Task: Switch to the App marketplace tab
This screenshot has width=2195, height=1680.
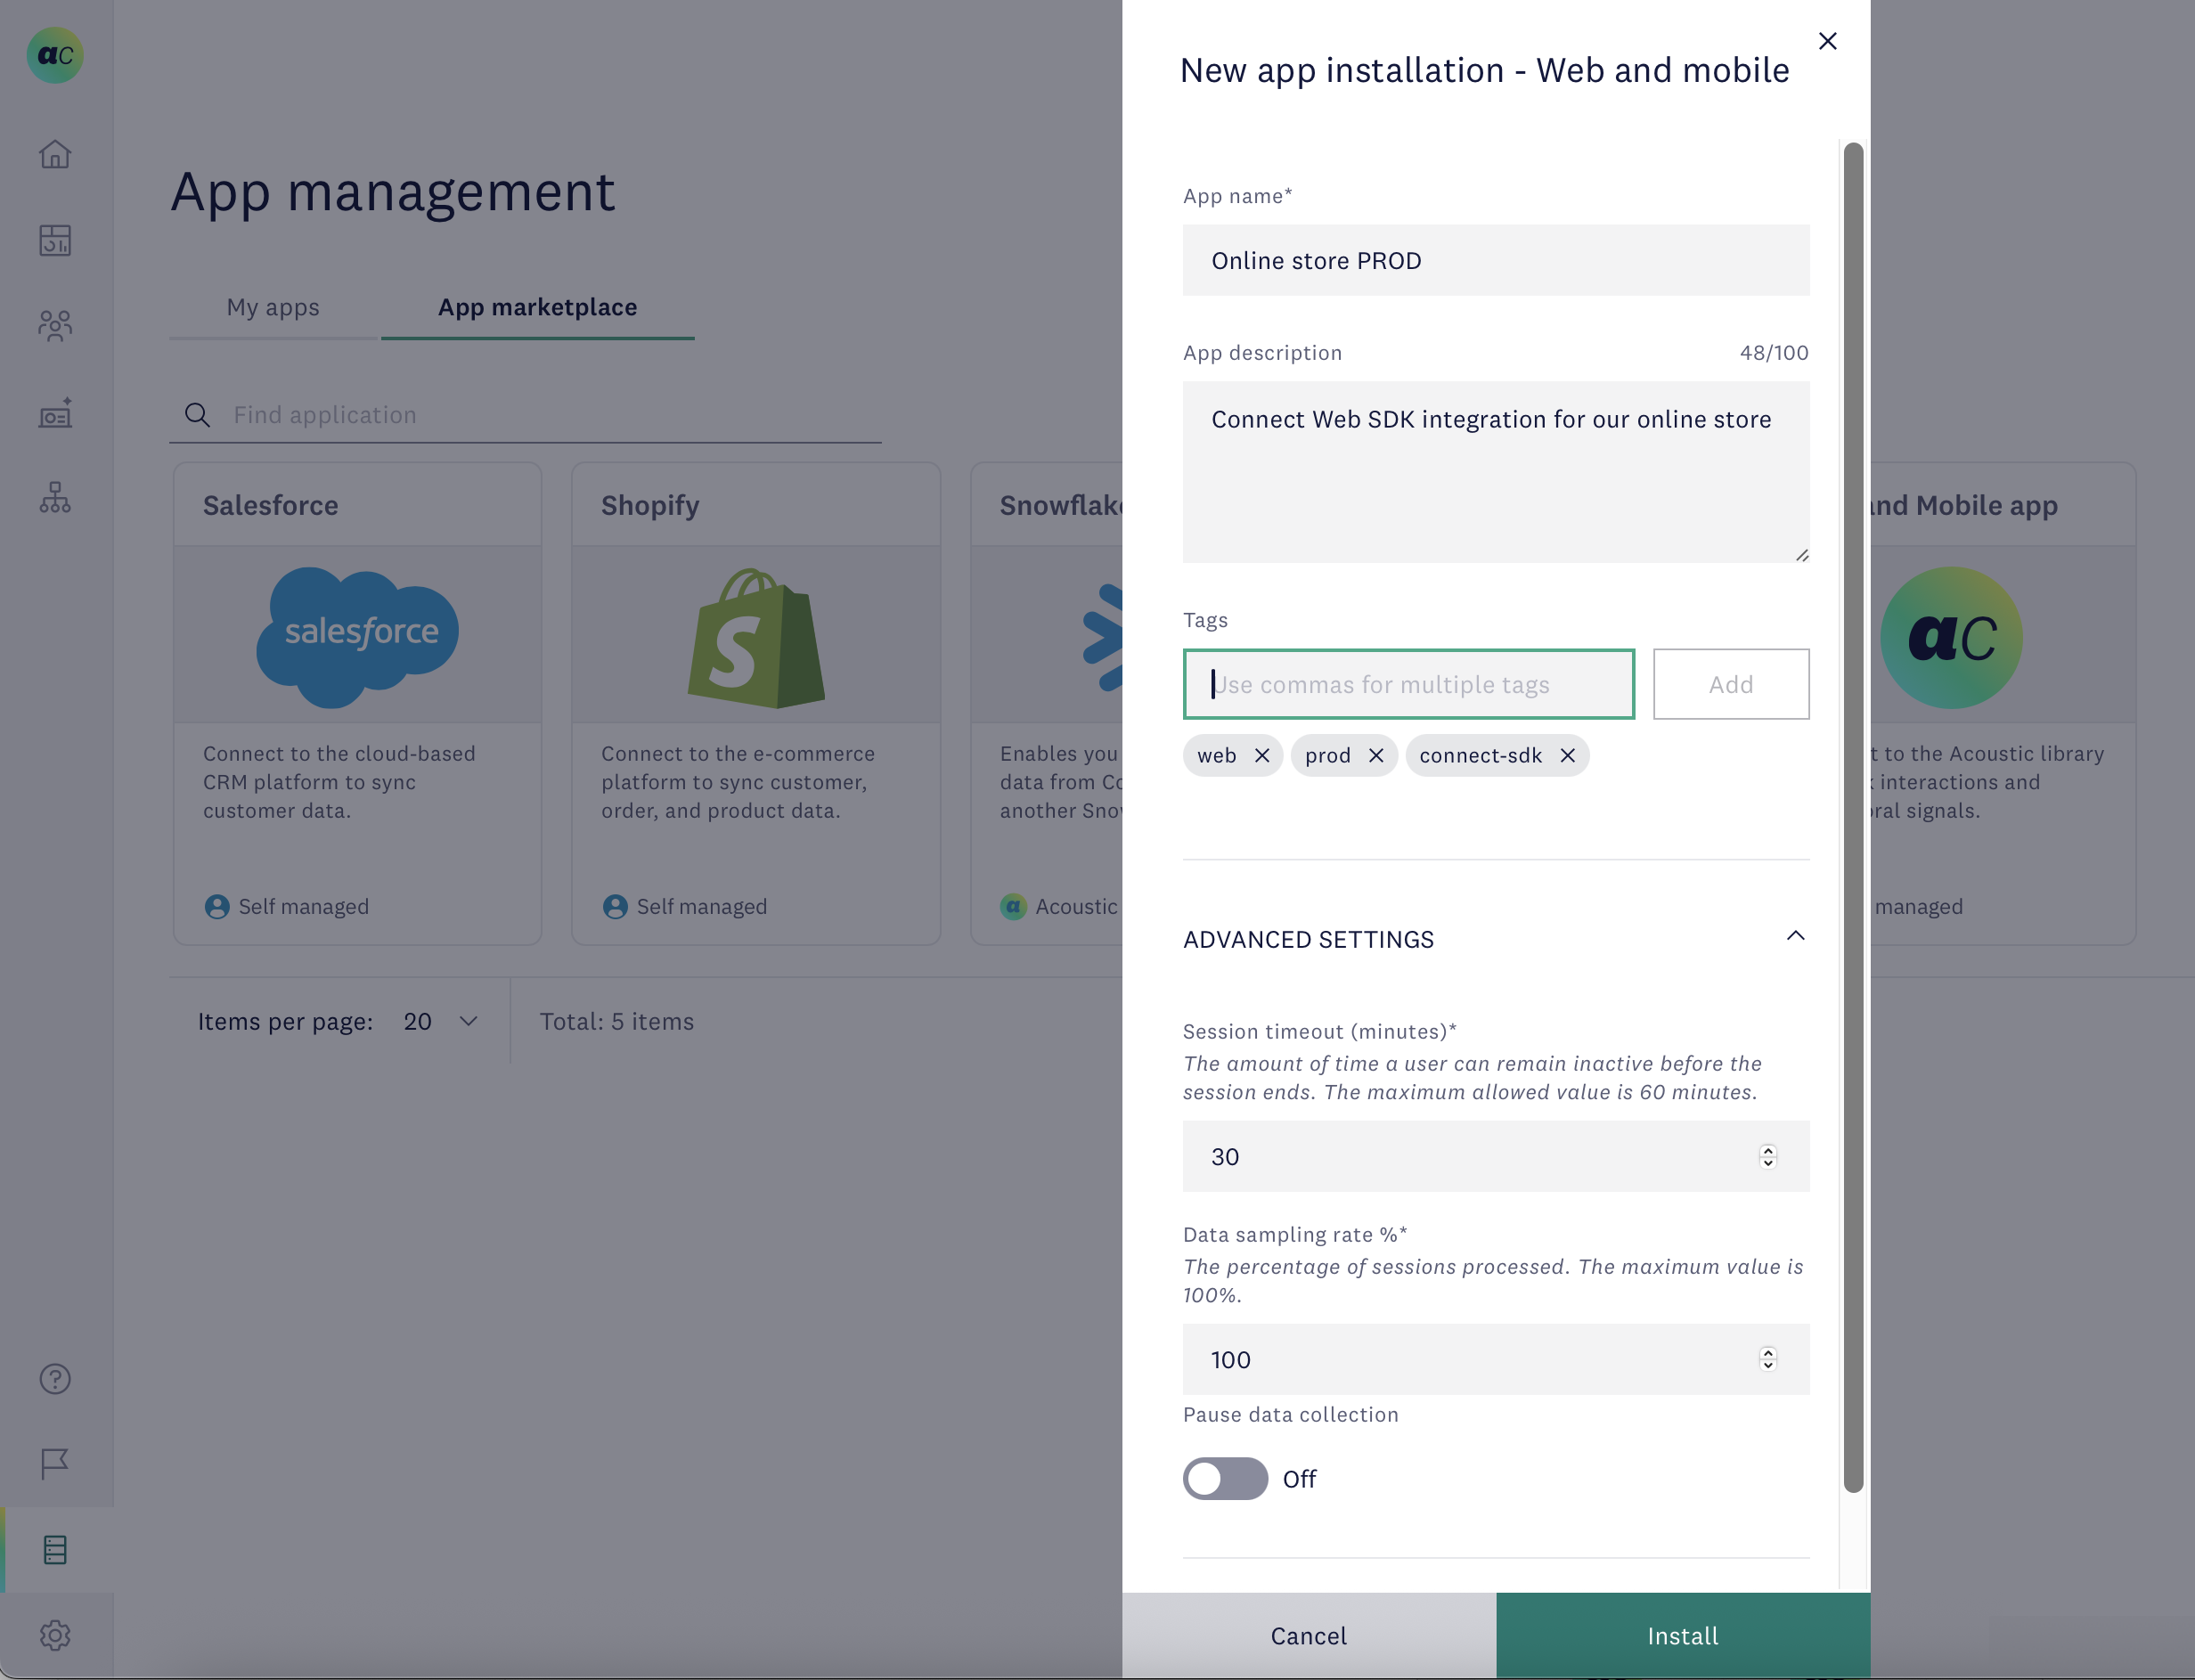Action: [538, 307]
